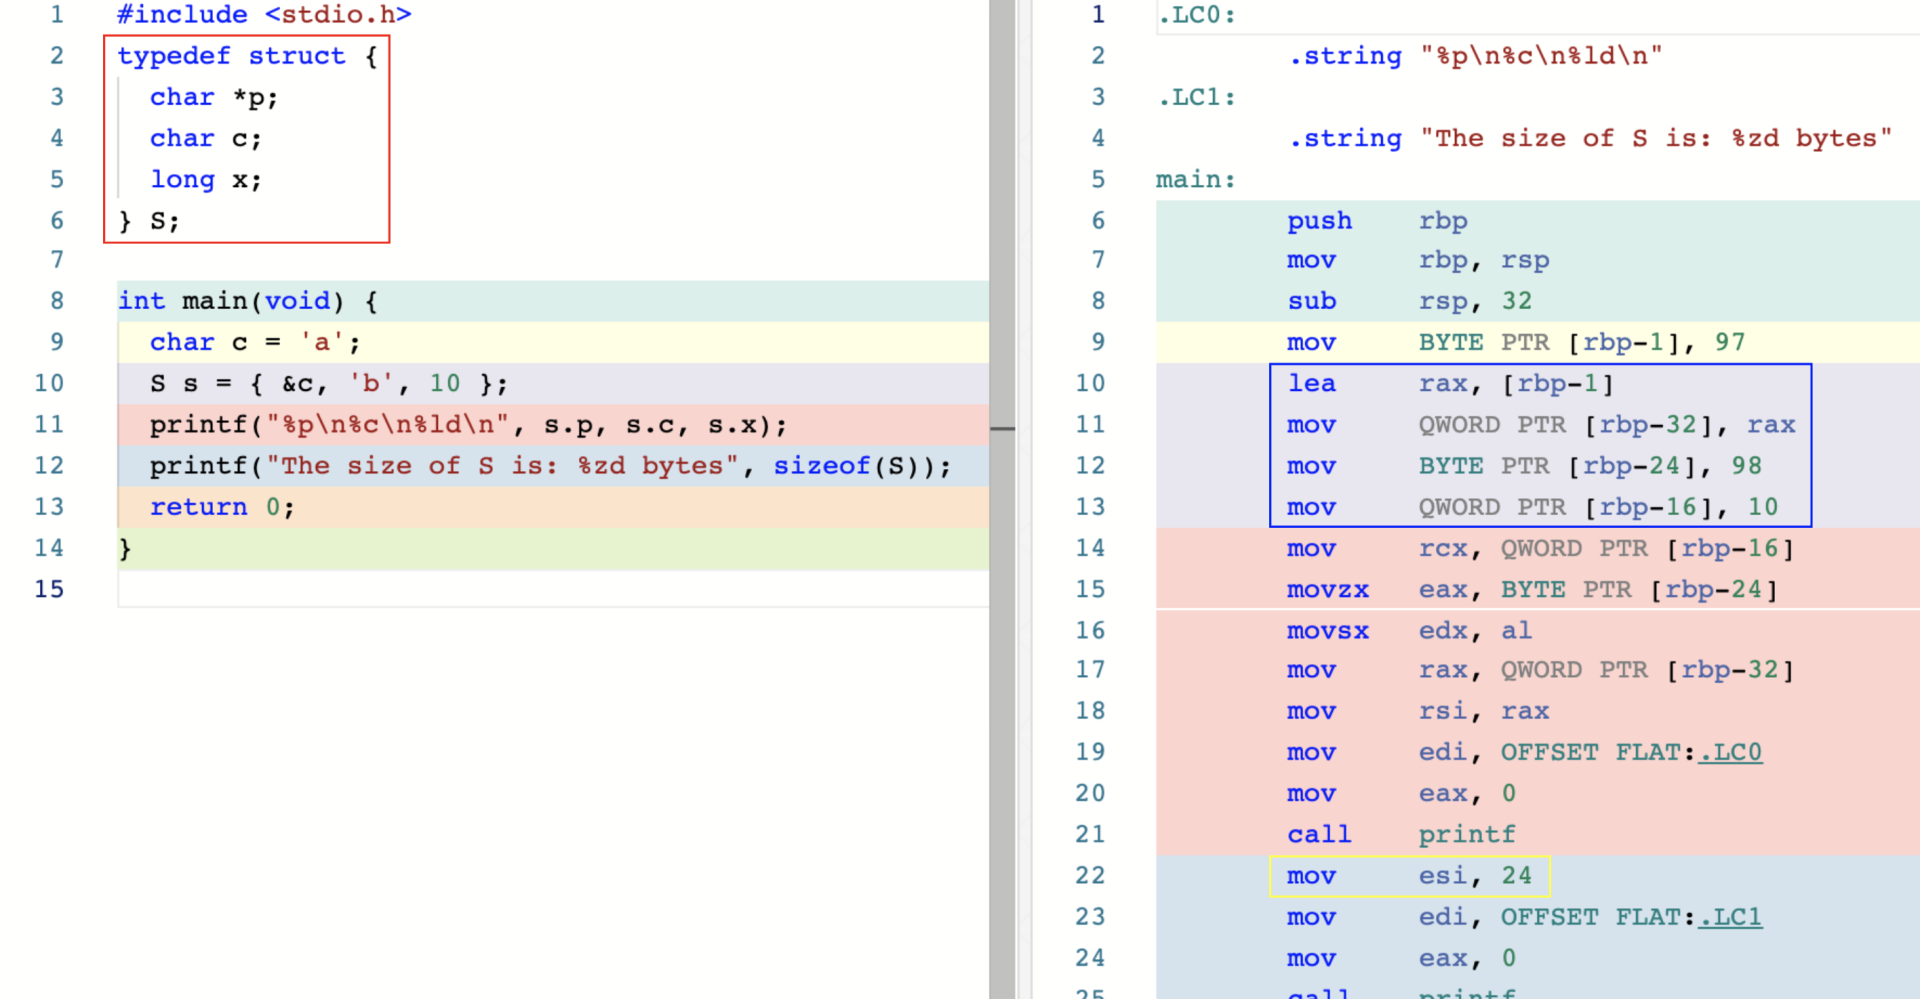
Task: Click 'mov eax, 0' on assembly line 24
Action: tap(1401, 958)
